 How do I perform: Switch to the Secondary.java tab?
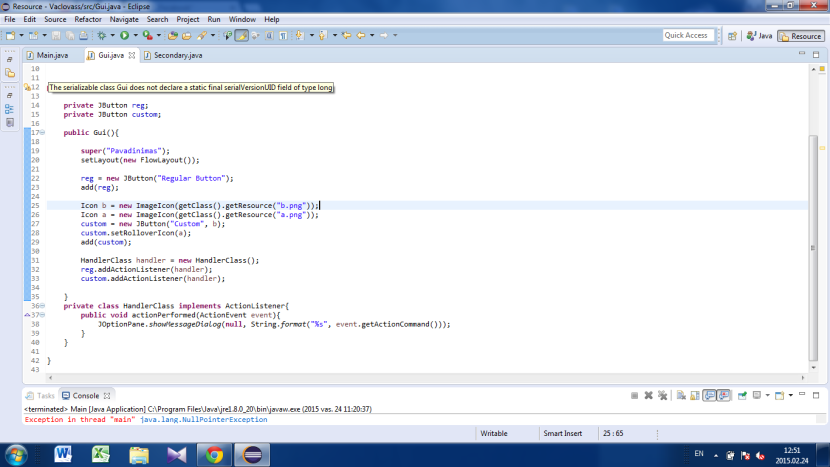(x=177, y=55)
